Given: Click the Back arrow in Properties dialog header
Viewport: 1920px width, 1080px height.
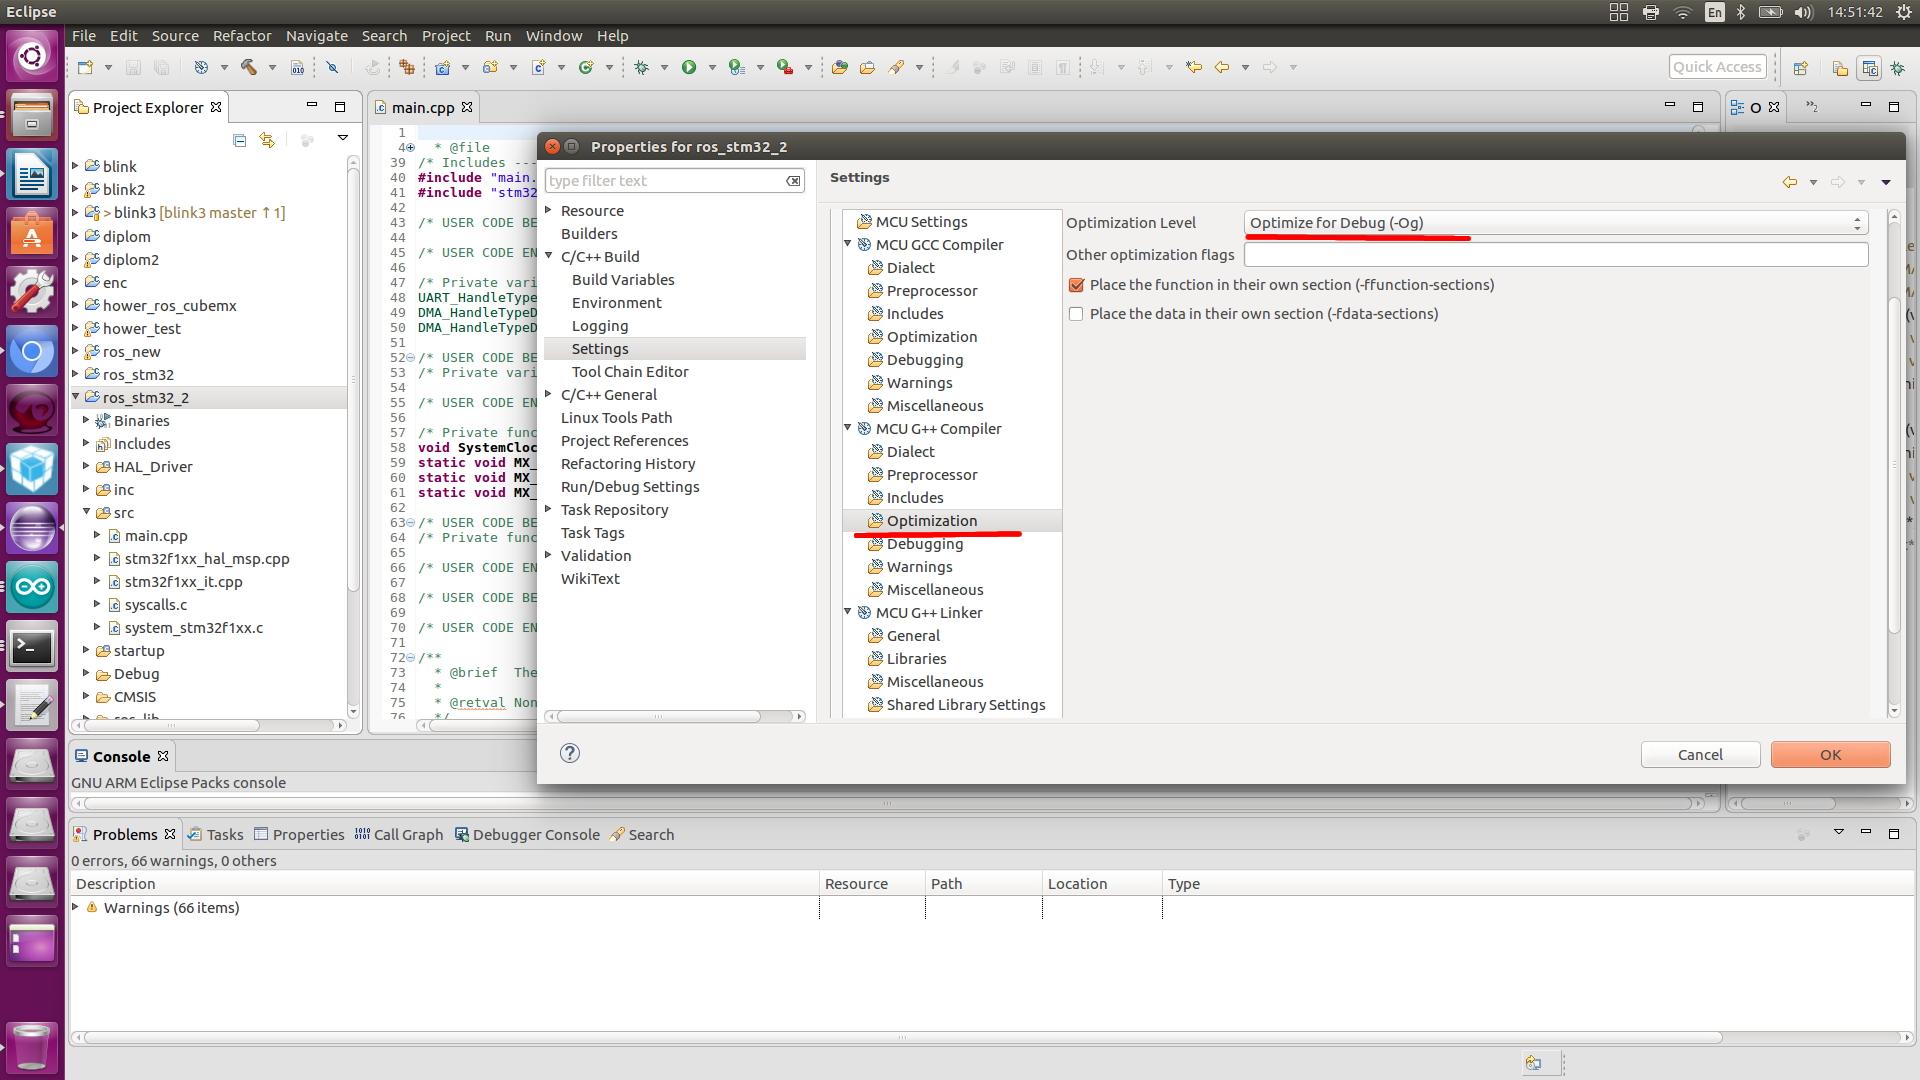Looking at the screenshot, I should (x=1789, y=182).
